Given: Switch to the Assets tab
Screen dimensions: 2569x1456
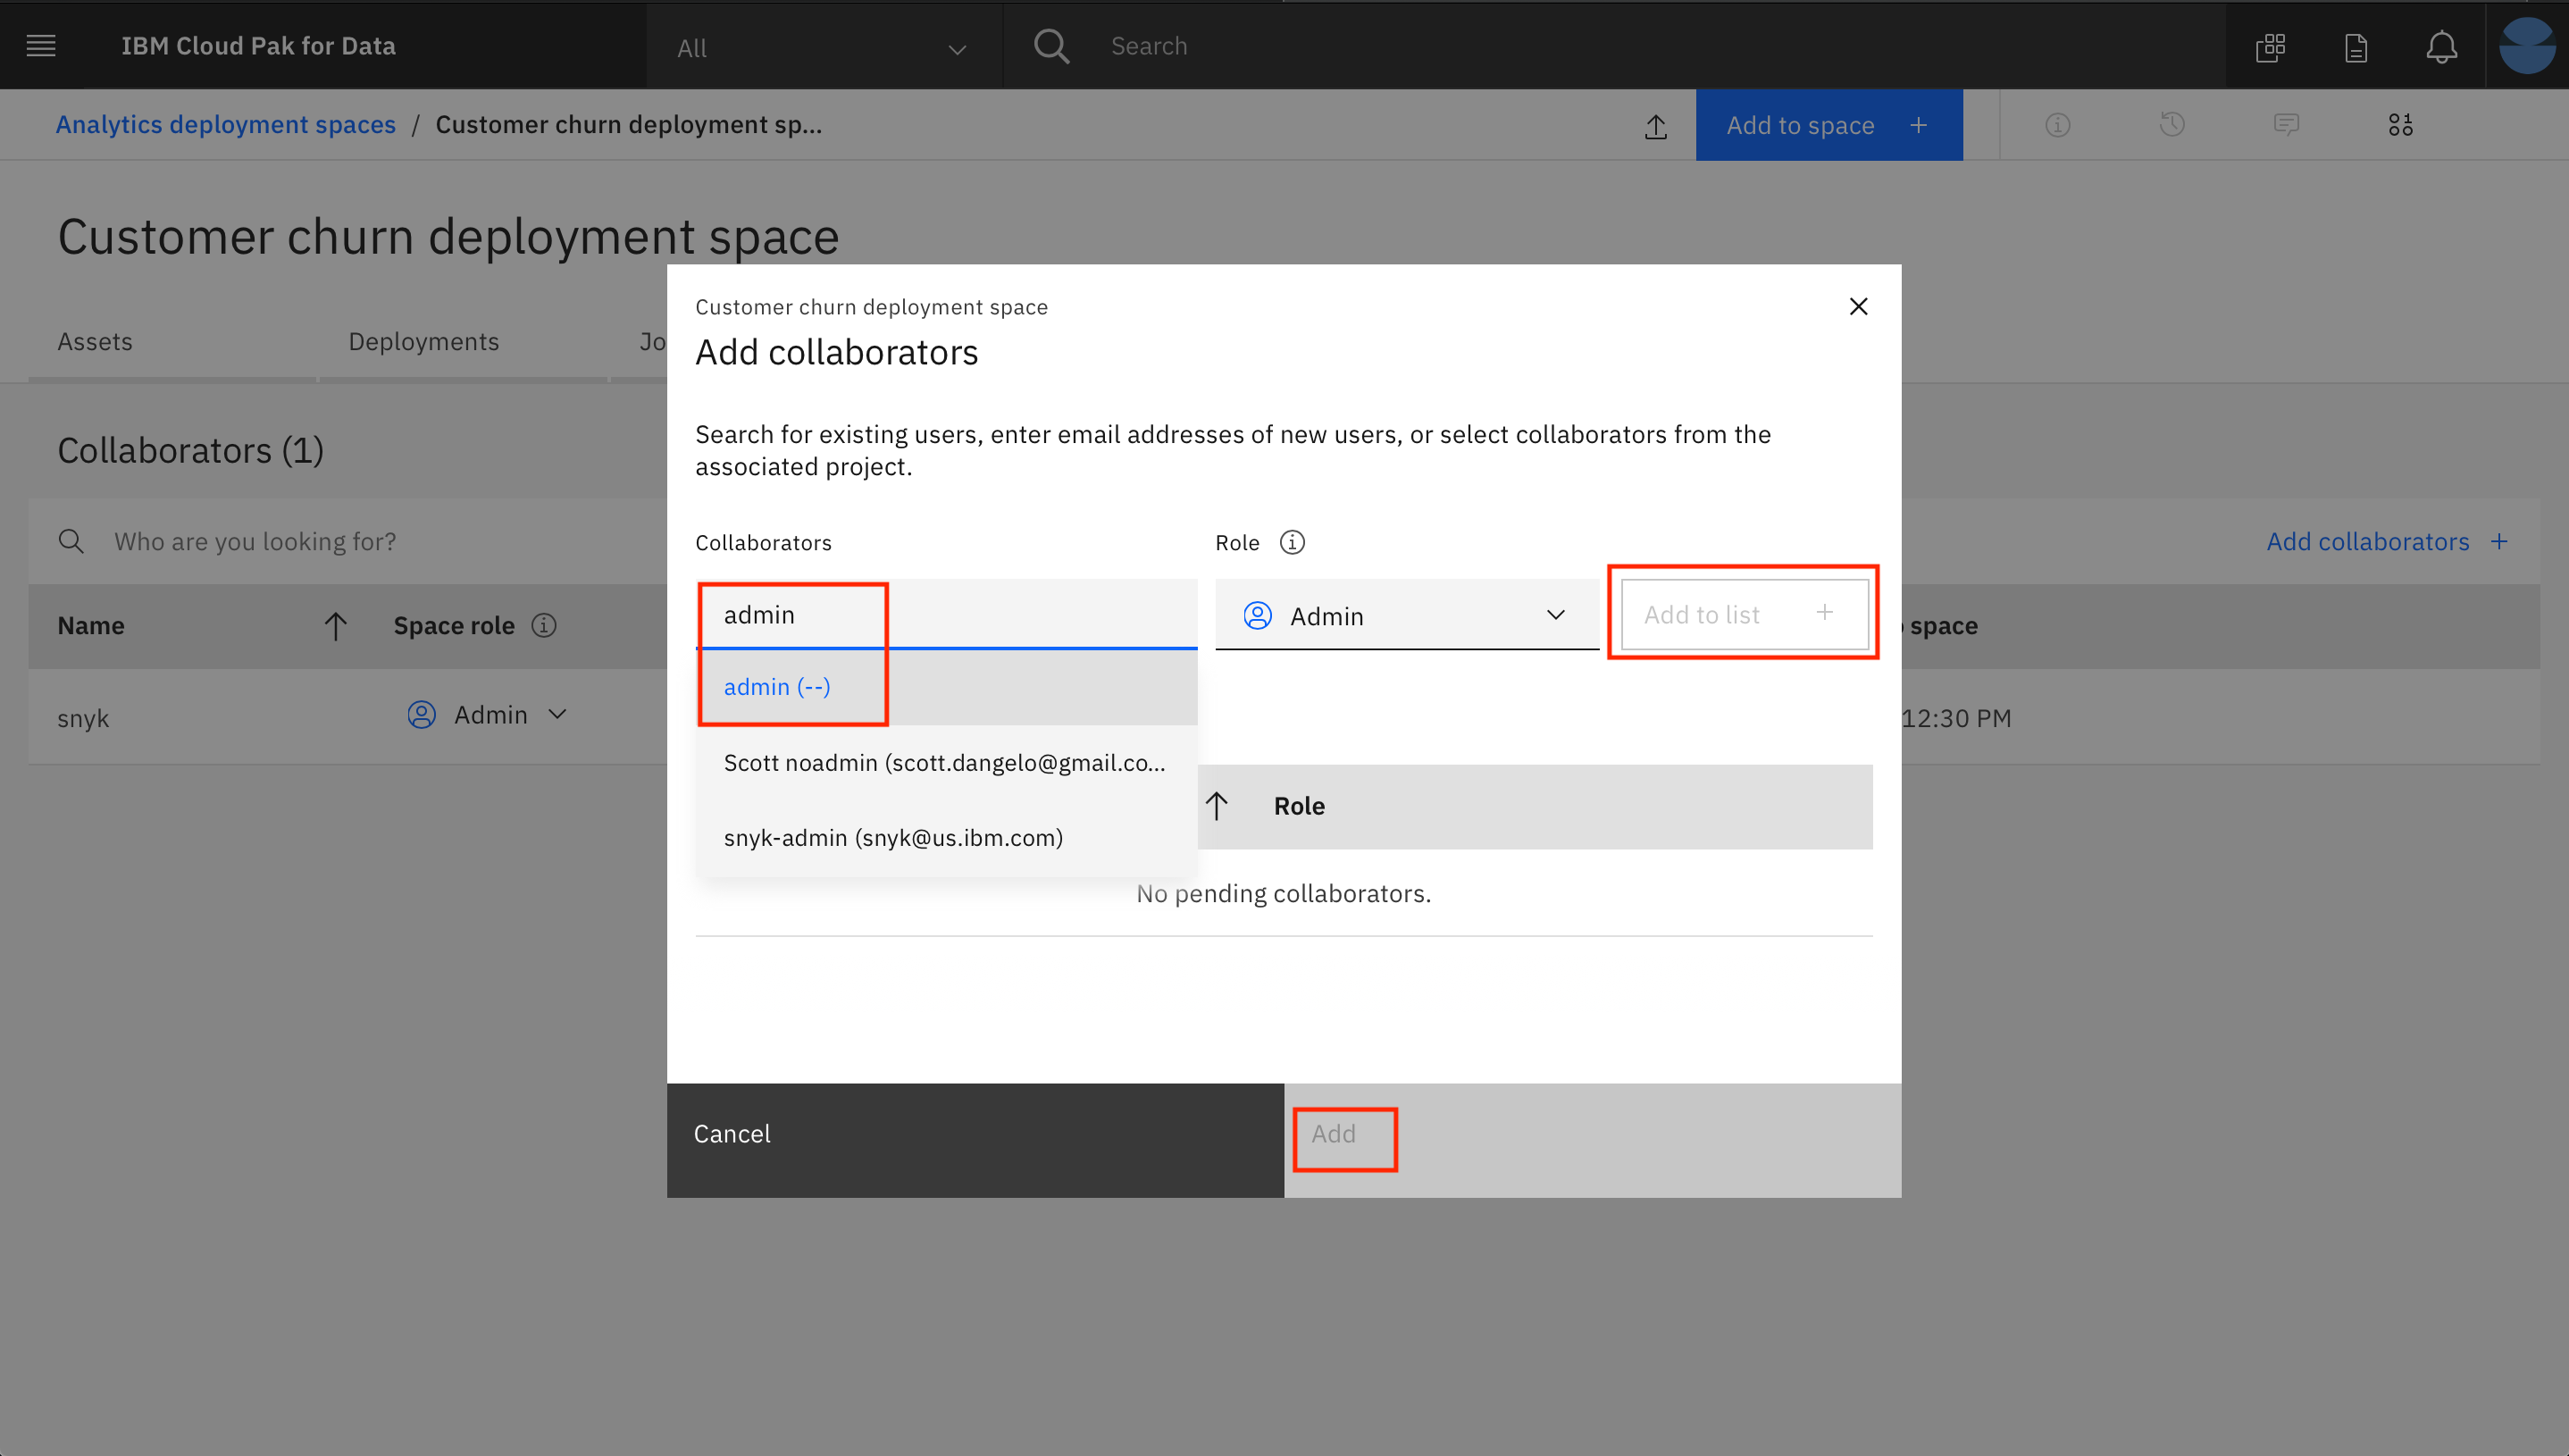Looking at the screenshot, I should pyautogui.click(x=95, y=342).
